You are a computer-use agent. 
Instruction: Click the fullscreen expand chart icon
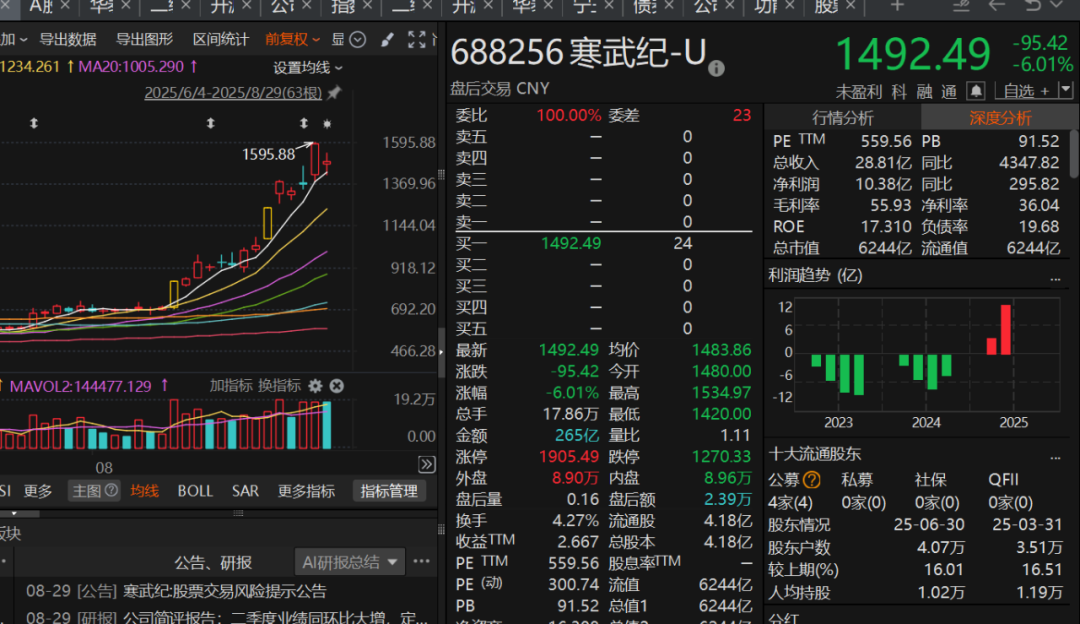[417, 40]
